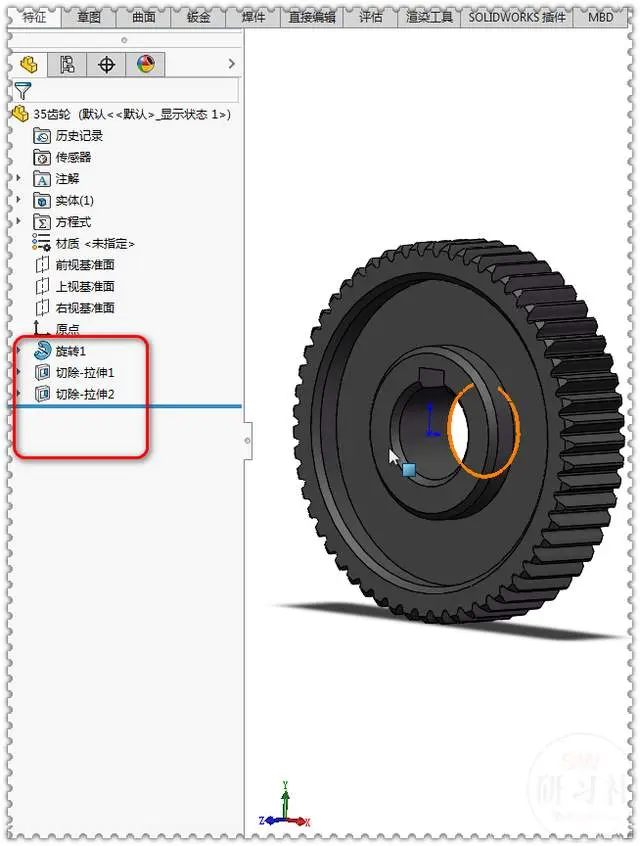The image size is (640, 846).
Task: Open the DimXpertManager crosshair tab icon
Action: [106, 65]
